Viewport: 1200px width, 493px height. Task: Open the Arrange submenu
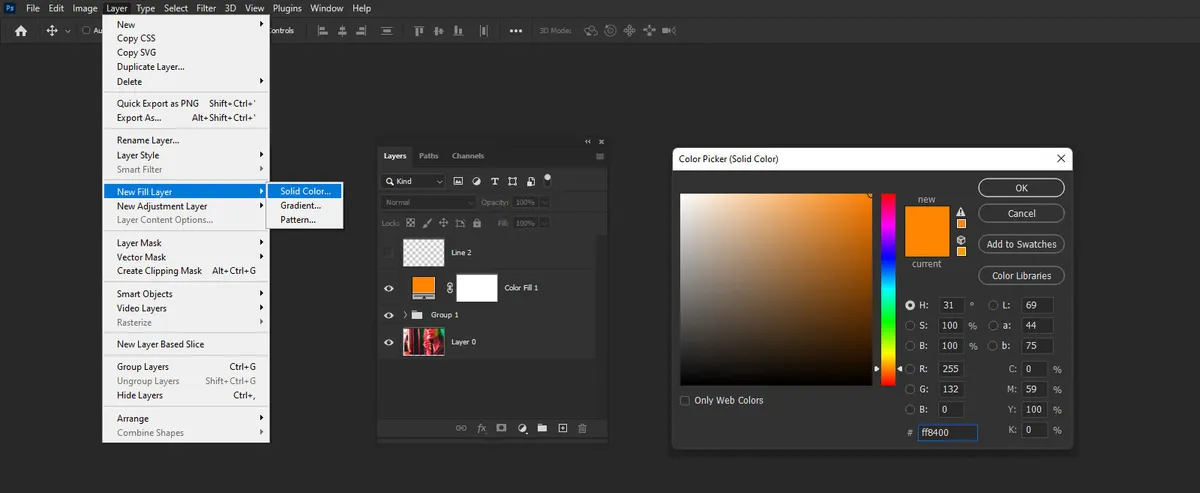[x=186, y=418]
